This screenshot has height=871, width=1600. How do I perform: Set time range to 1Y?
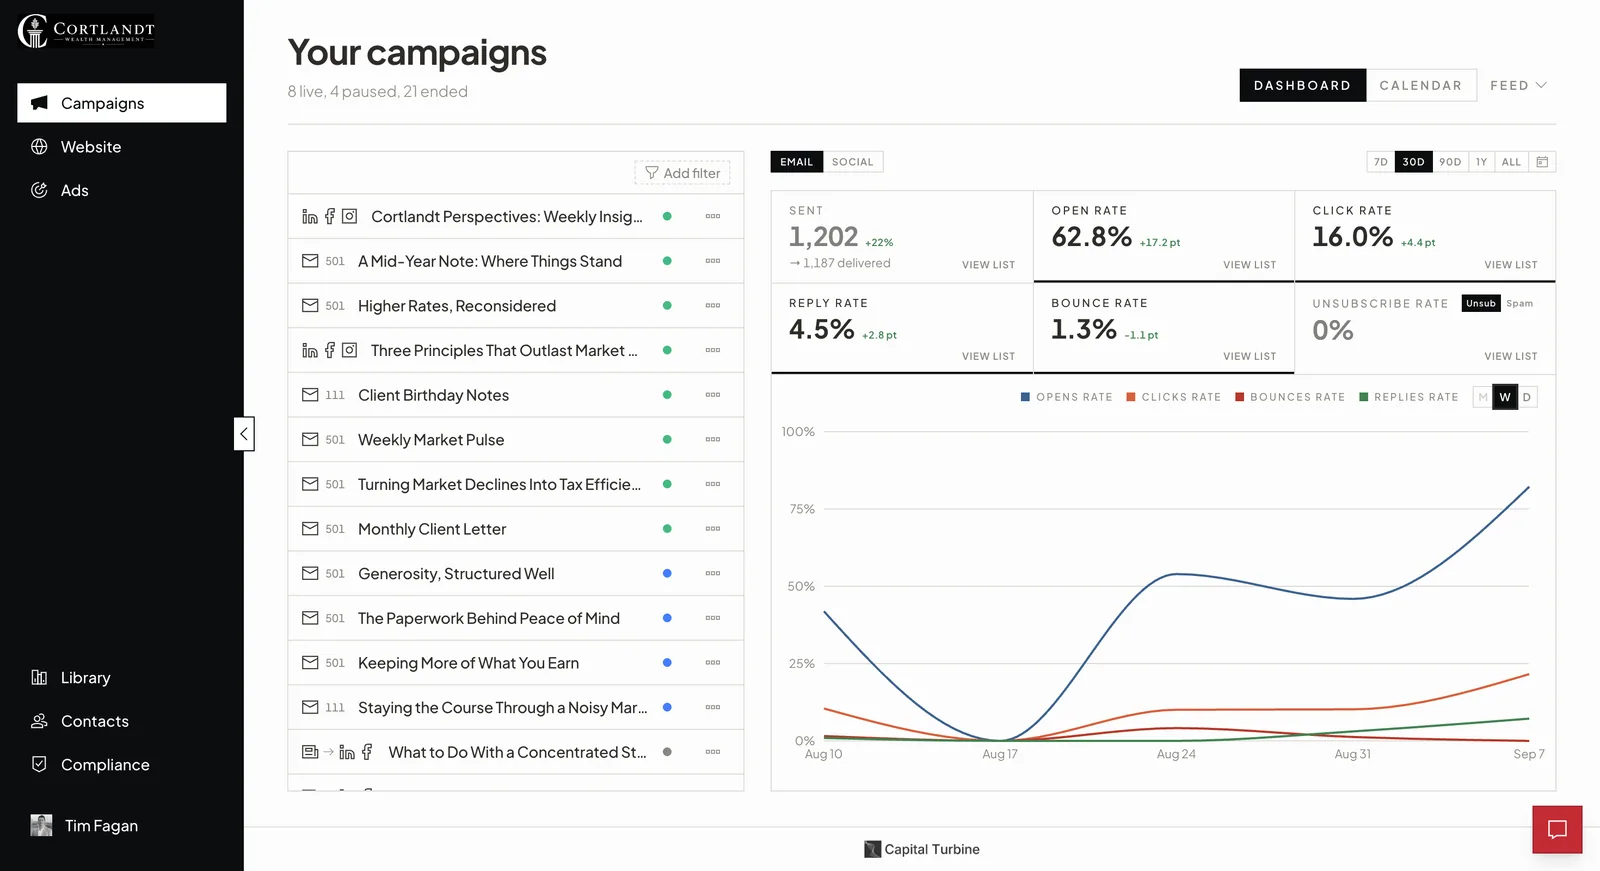tap(1481, 162)
